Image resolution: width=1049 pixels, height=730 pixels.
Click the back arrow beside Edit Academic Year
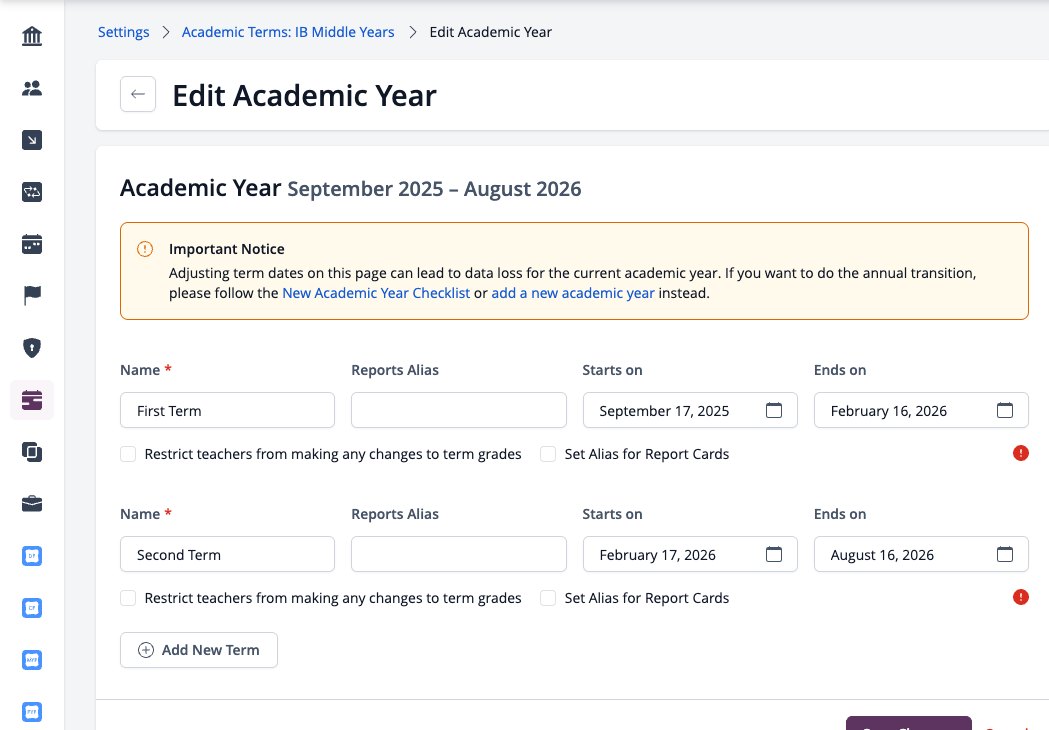pyautogui.click(x=138, y=94)
